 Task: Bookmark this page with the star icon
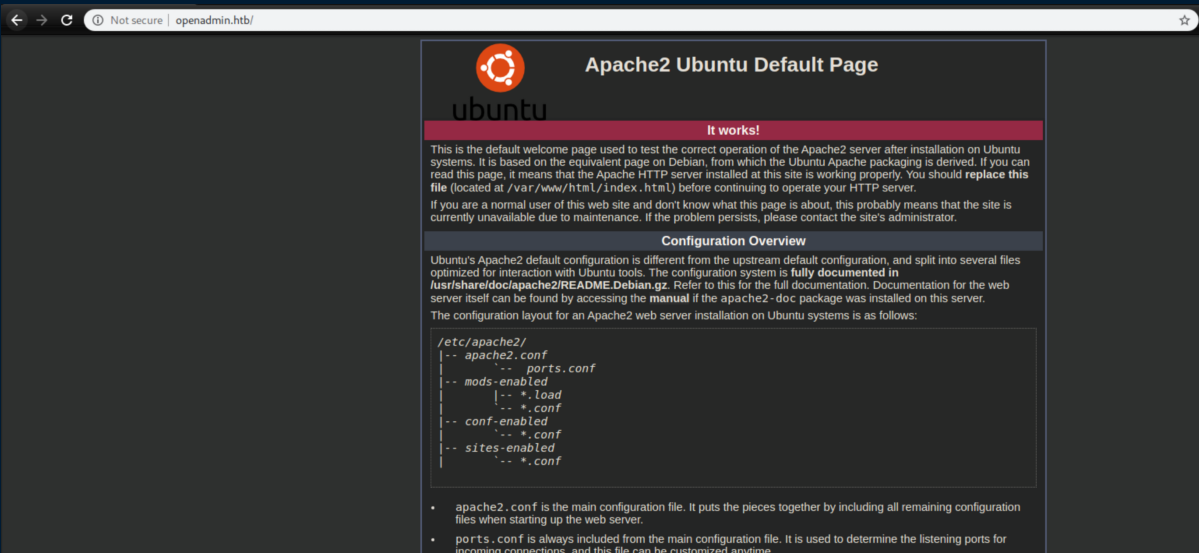pos(1184,20)
